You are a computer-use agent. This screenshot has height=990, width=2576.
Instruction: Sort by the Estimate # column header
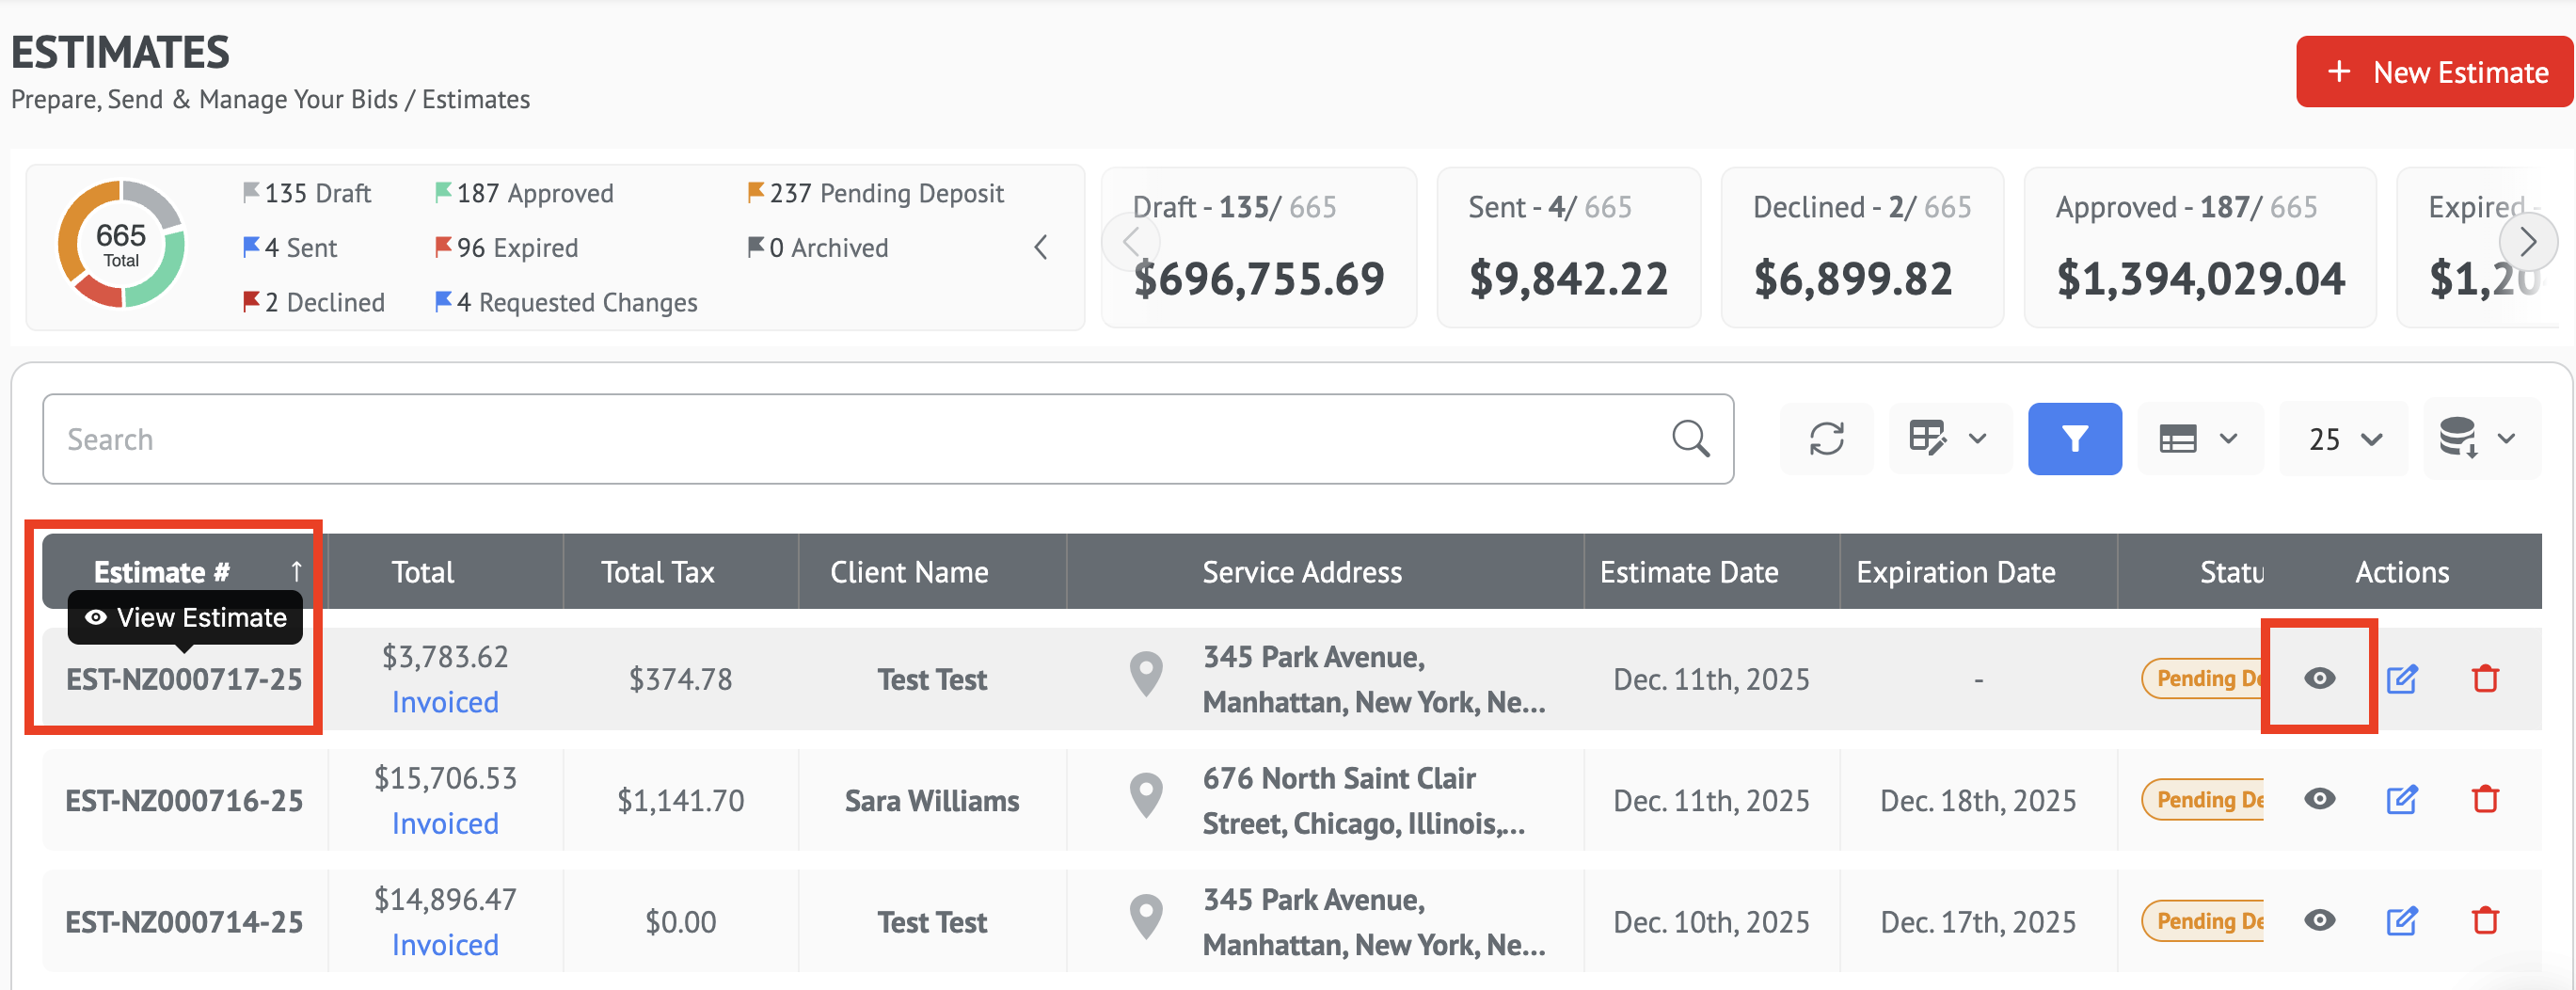click(162, 572)
